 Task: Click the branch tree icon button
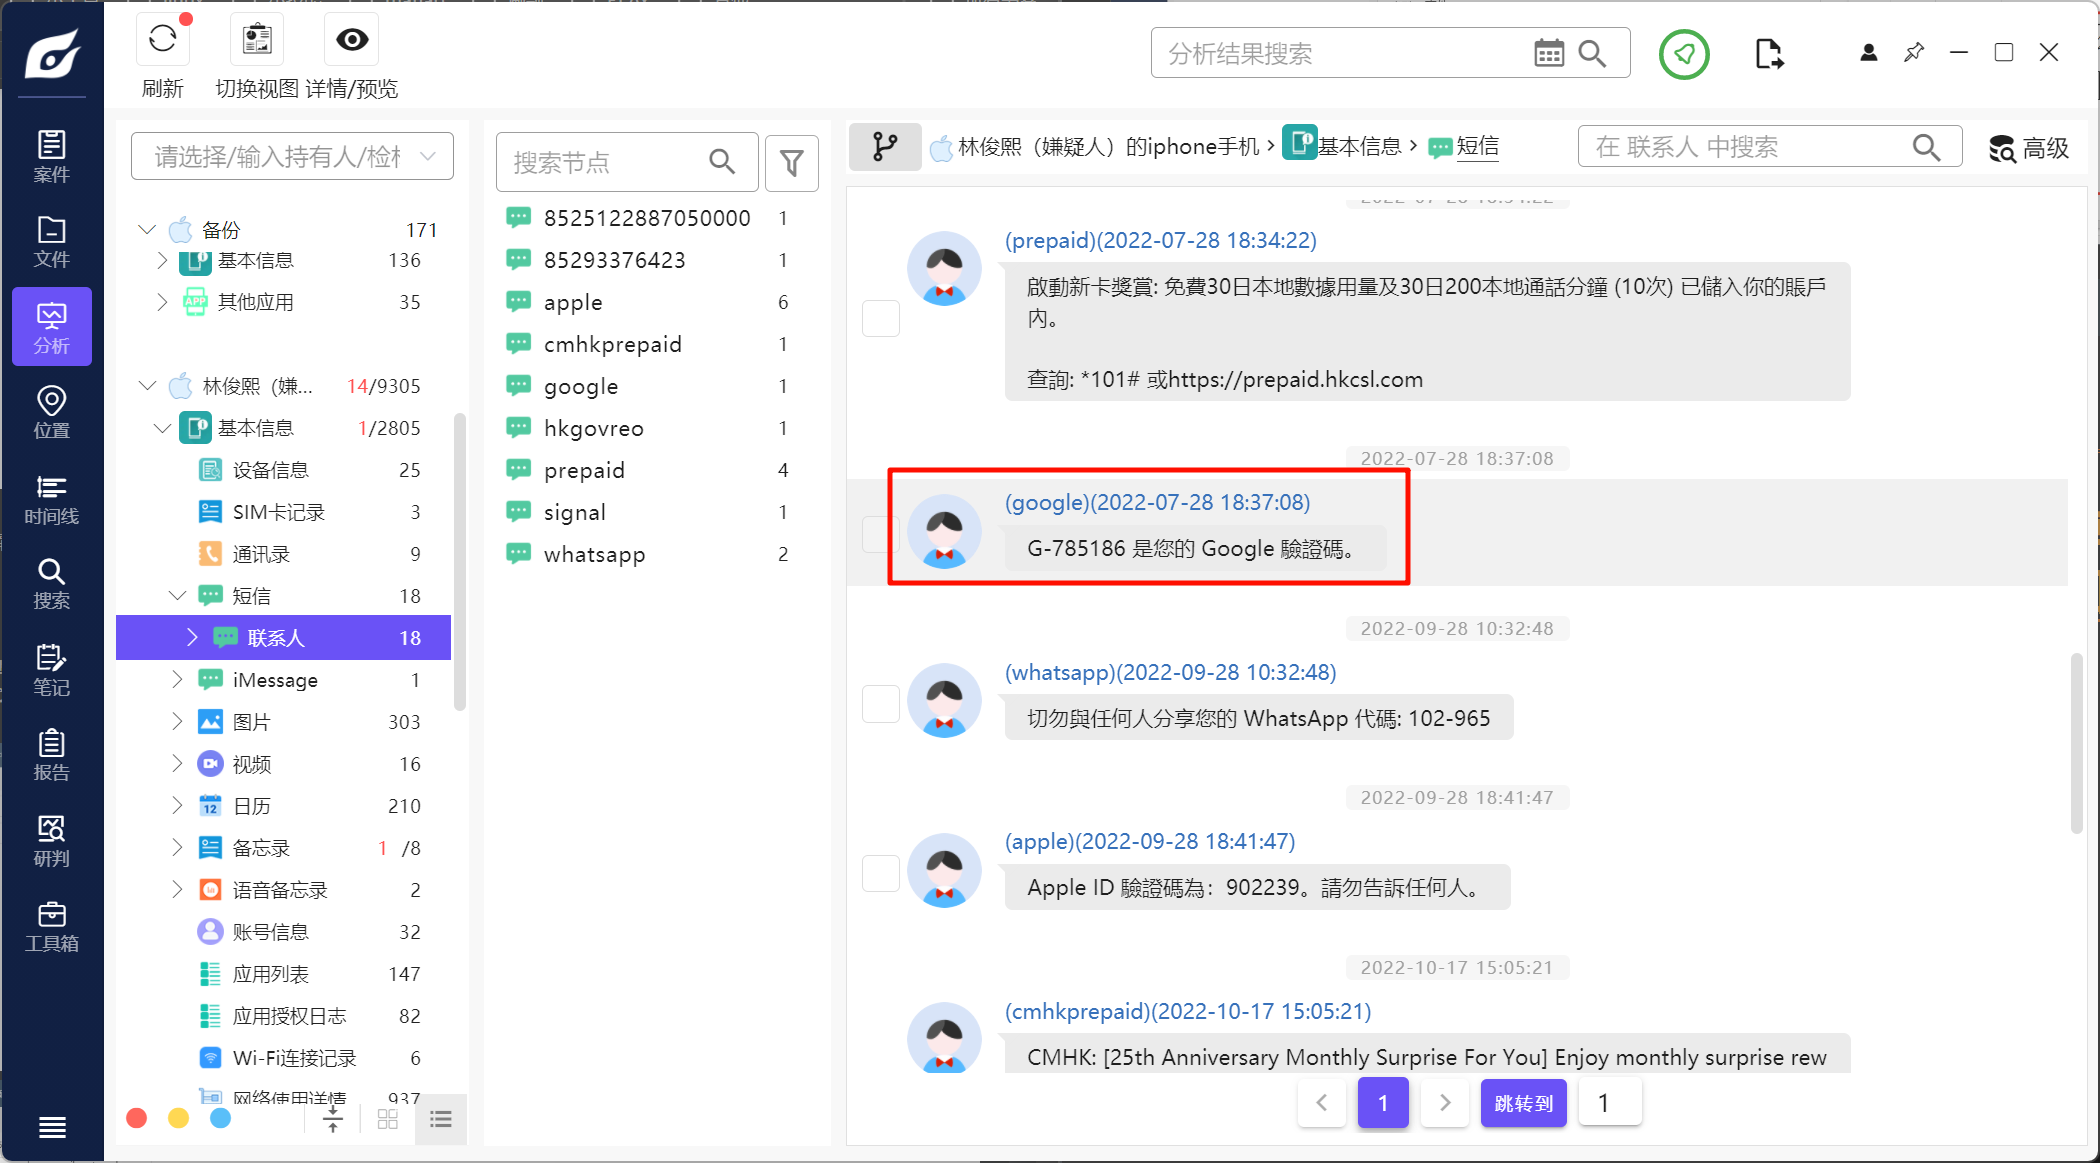[884, 147]
